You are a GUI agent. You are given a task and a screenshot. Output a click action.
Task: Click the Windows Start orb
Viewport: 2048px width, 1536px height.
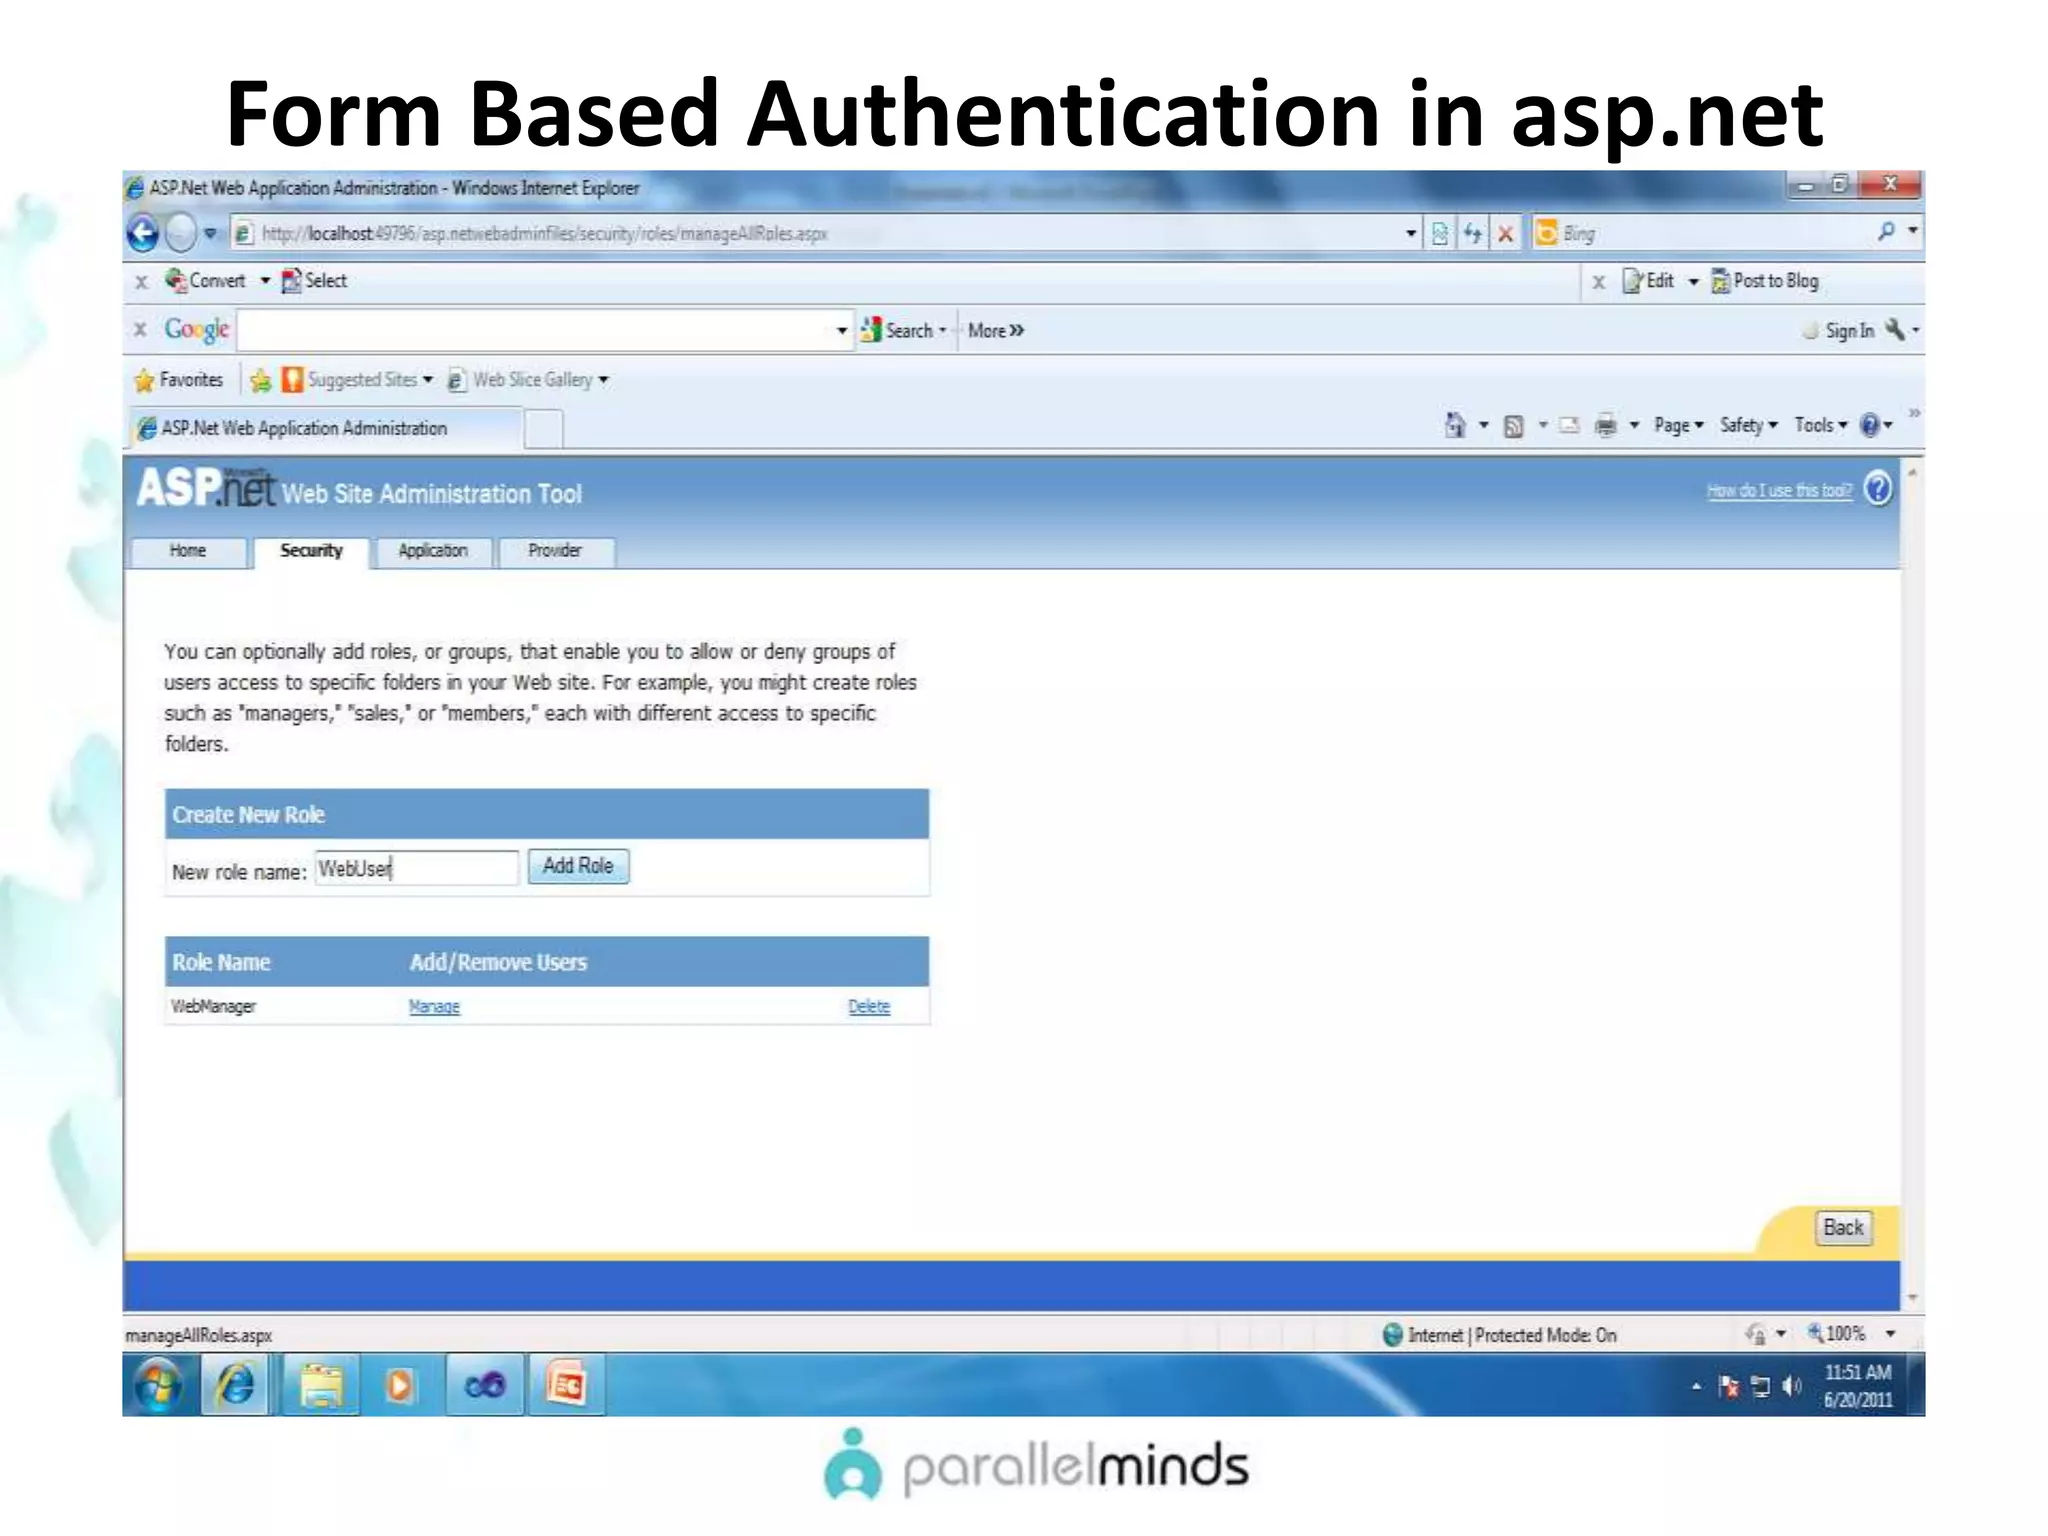158,1386
